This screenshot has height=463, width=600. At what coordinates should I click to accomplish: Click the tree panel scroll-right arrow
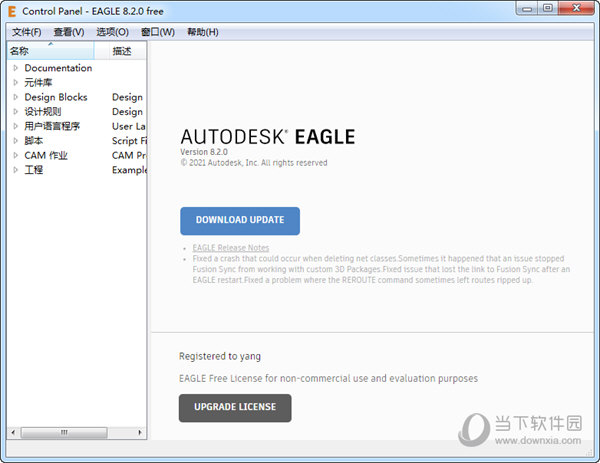coord(140,432)
